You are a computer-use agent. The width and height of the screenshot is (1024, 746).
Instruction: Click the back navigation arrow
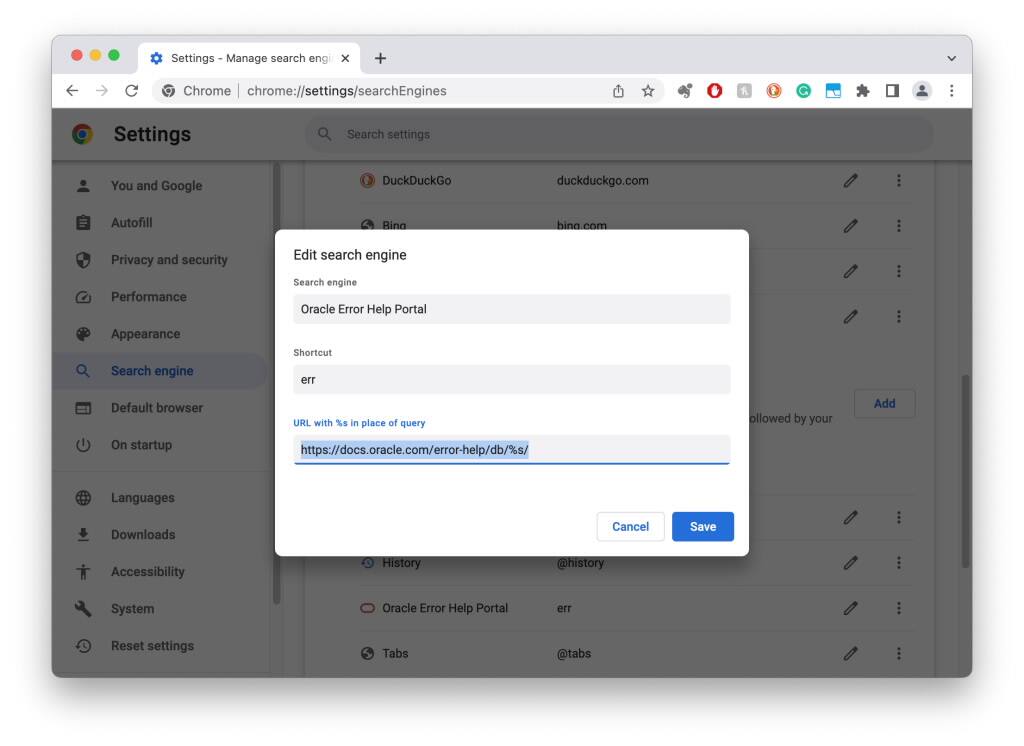pos(71,90)
